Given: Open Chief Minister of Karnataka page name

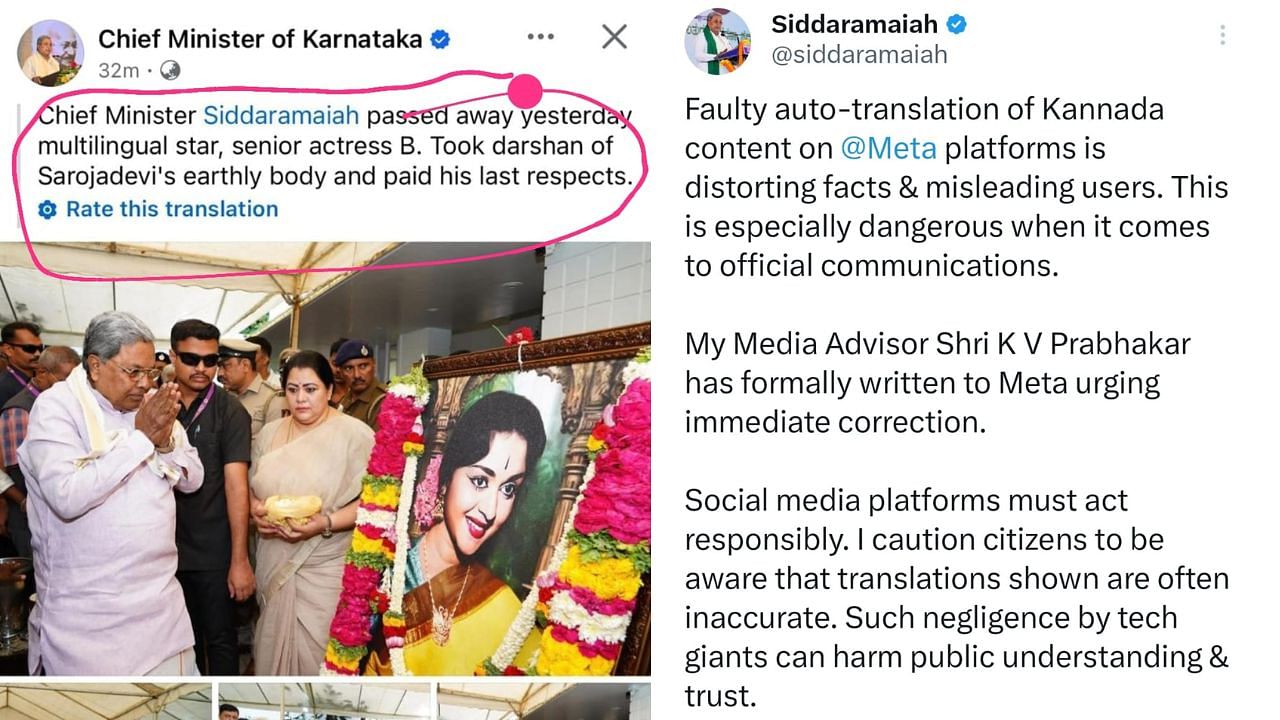Looking at the screenshot, I should [260, 39].
